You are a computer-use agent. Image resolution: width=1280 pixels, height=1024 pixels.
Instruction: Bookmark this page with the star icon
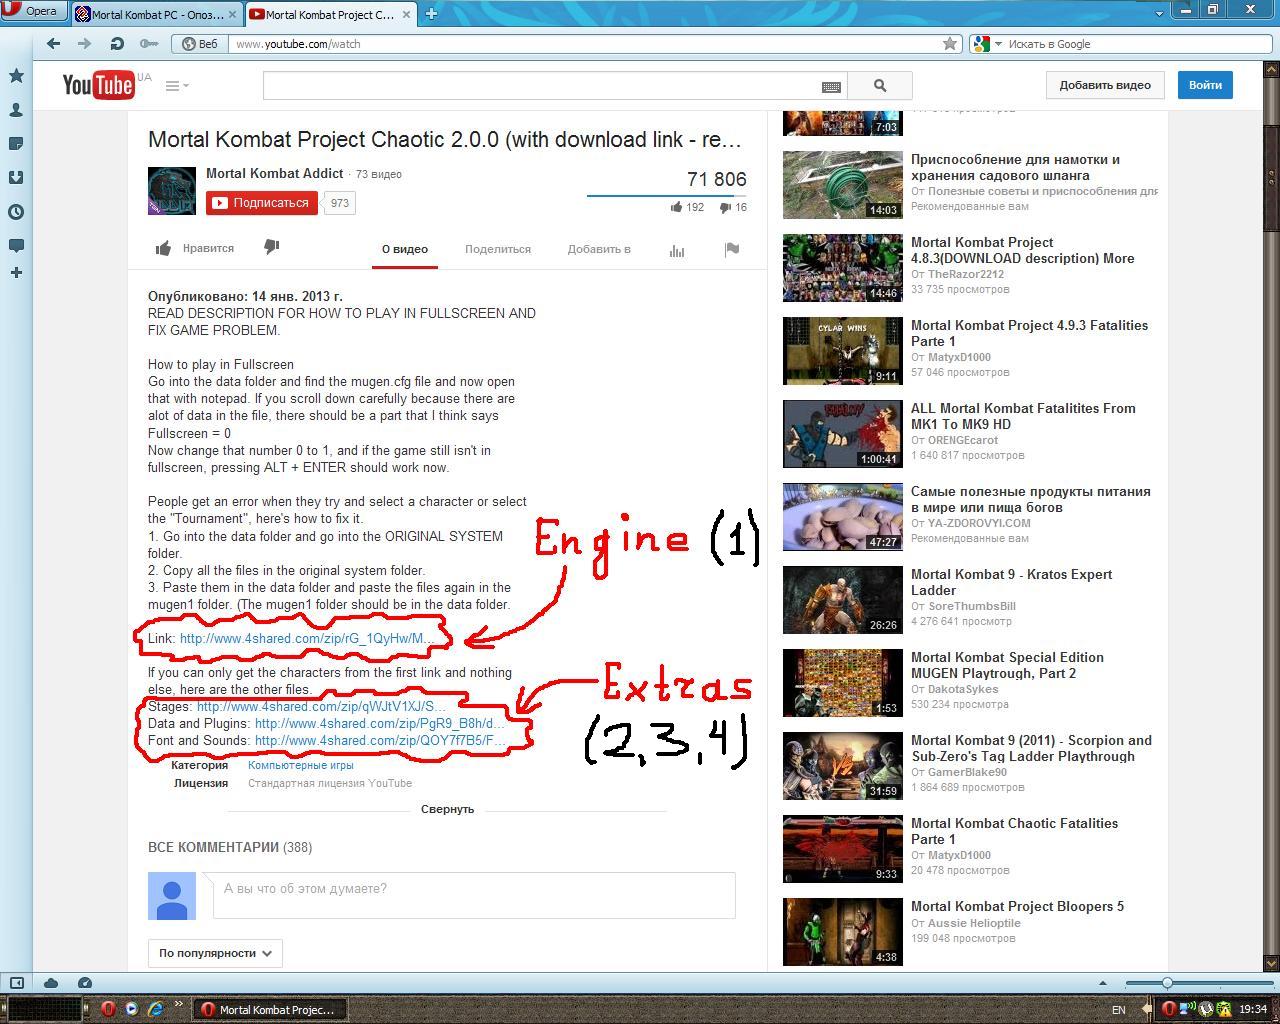950,44
